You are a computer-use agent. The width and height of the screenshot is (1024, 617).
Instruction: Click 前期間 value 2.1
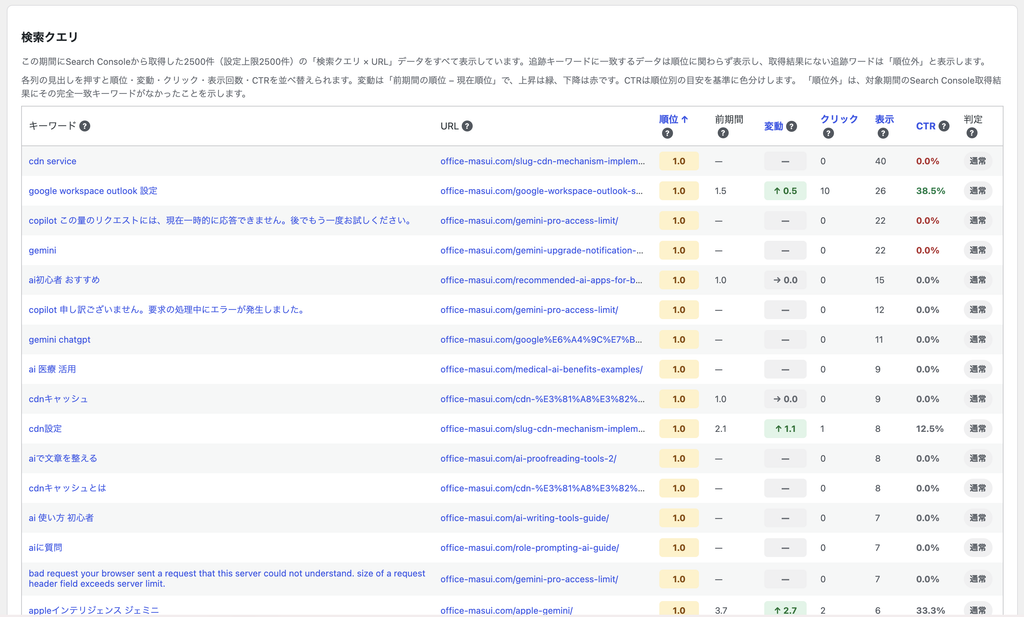[720, 428]
